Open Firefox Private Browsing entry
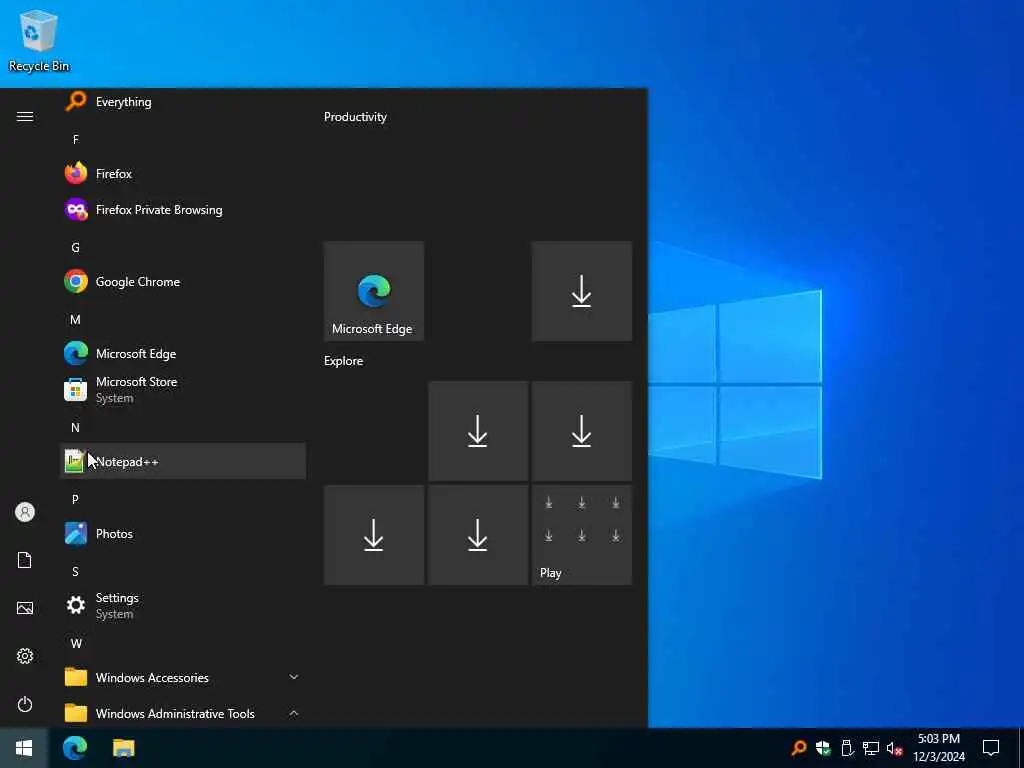This screenshot has height=768, width=1024. point(183,210)
